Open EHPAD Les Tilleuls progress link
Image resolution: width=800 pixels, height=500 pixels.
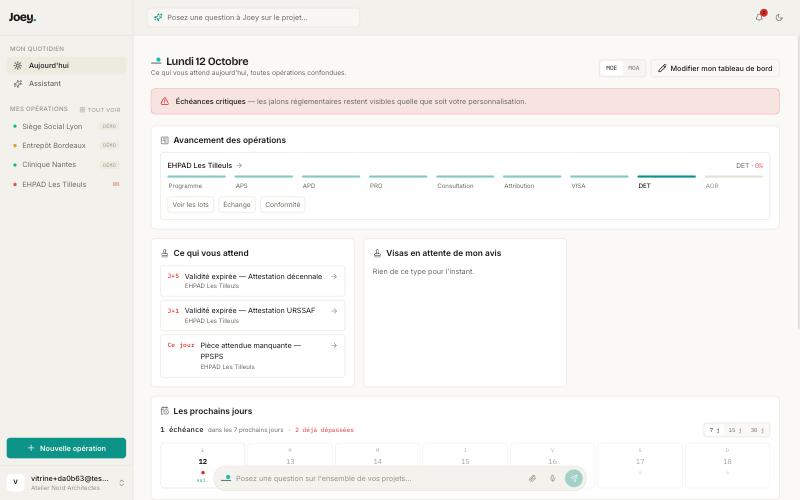coord(205,165)
